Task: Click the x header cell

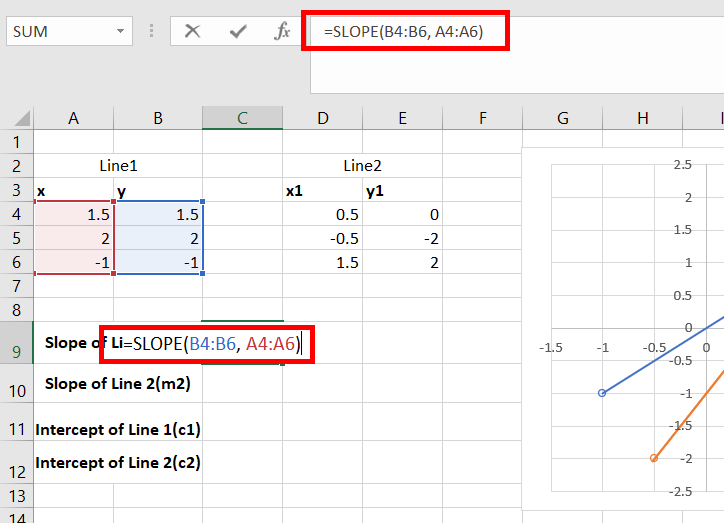Action: coord(73,190)
